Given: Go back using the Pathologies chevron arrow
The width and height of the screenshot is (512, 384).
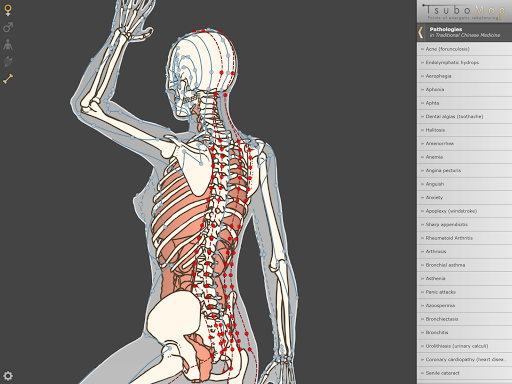Looking at the screenshot, I should (x=421, y=32).
